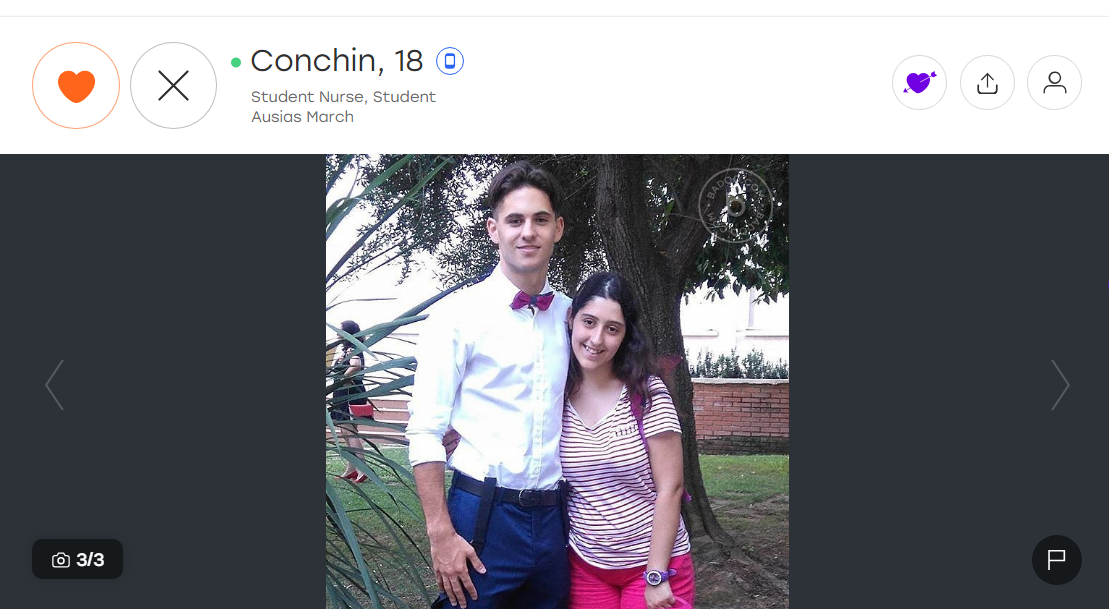1109x609 pixels.
Task: Open the 3/3 photo counter badge
Action: [x=77, y=559]
